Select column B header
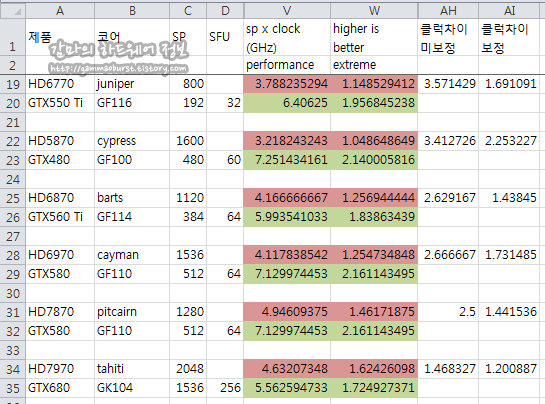The image size is (545, 404). pyautogui.click(x=132, y=11)
